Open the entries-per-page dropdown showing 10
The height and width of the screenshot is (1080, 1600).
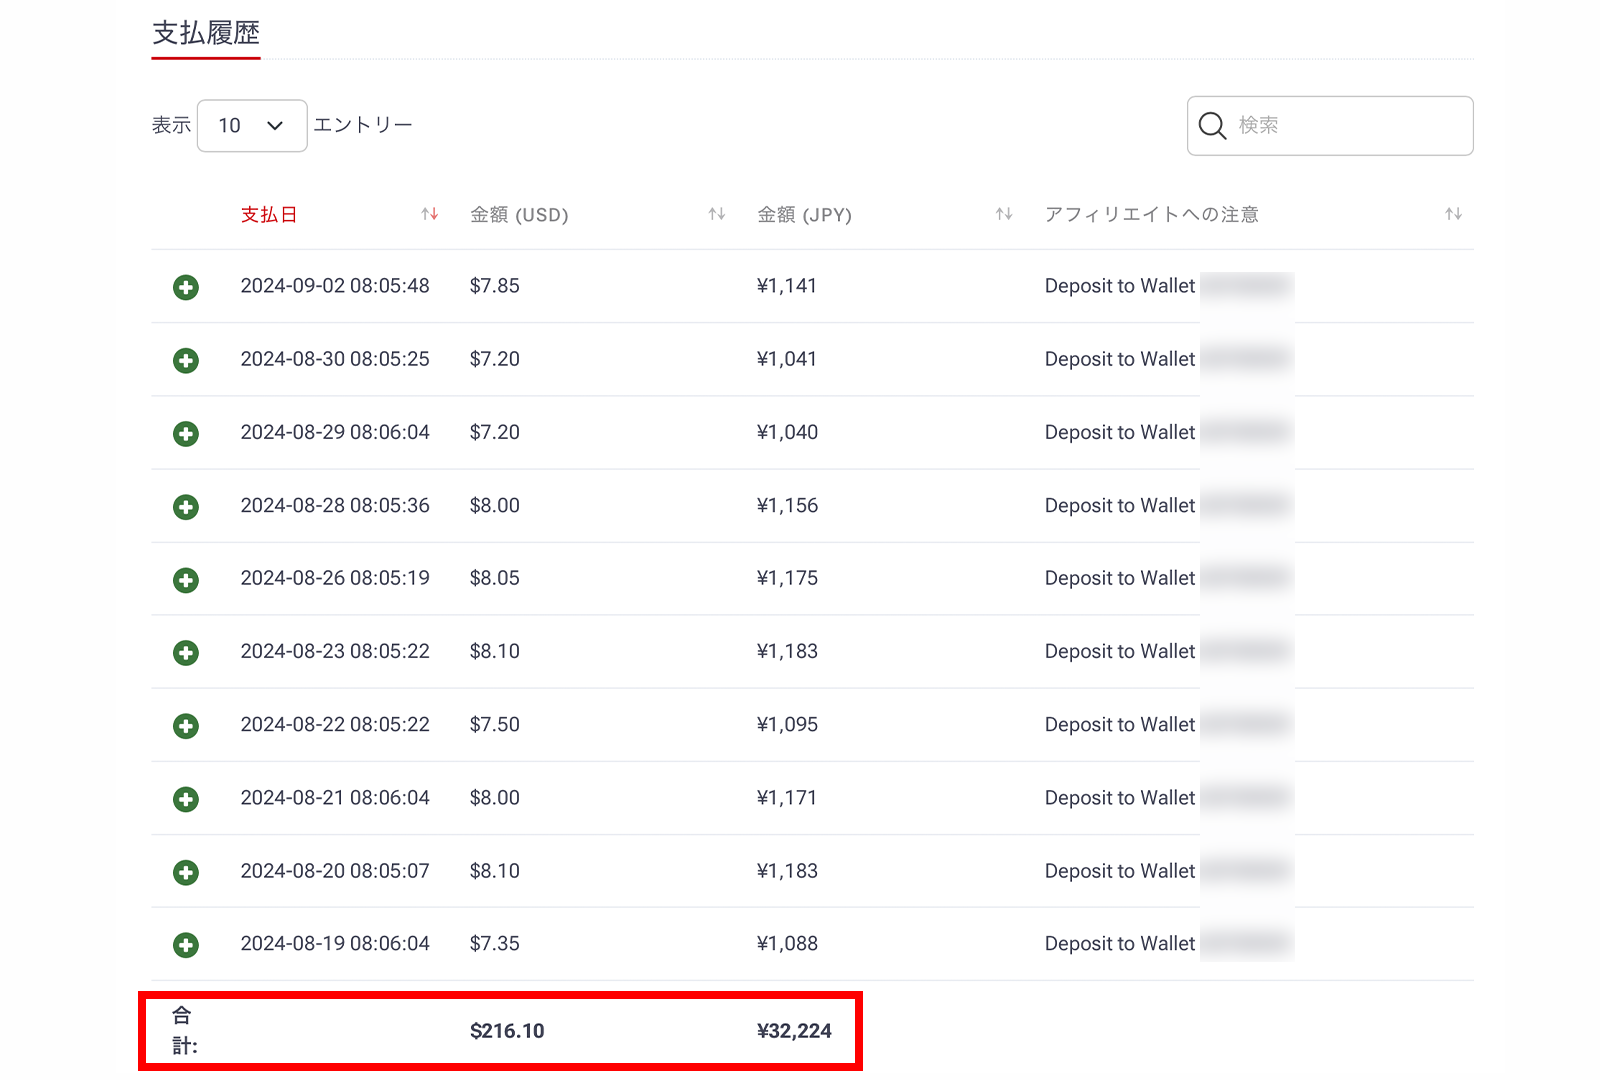click(252, 126)
